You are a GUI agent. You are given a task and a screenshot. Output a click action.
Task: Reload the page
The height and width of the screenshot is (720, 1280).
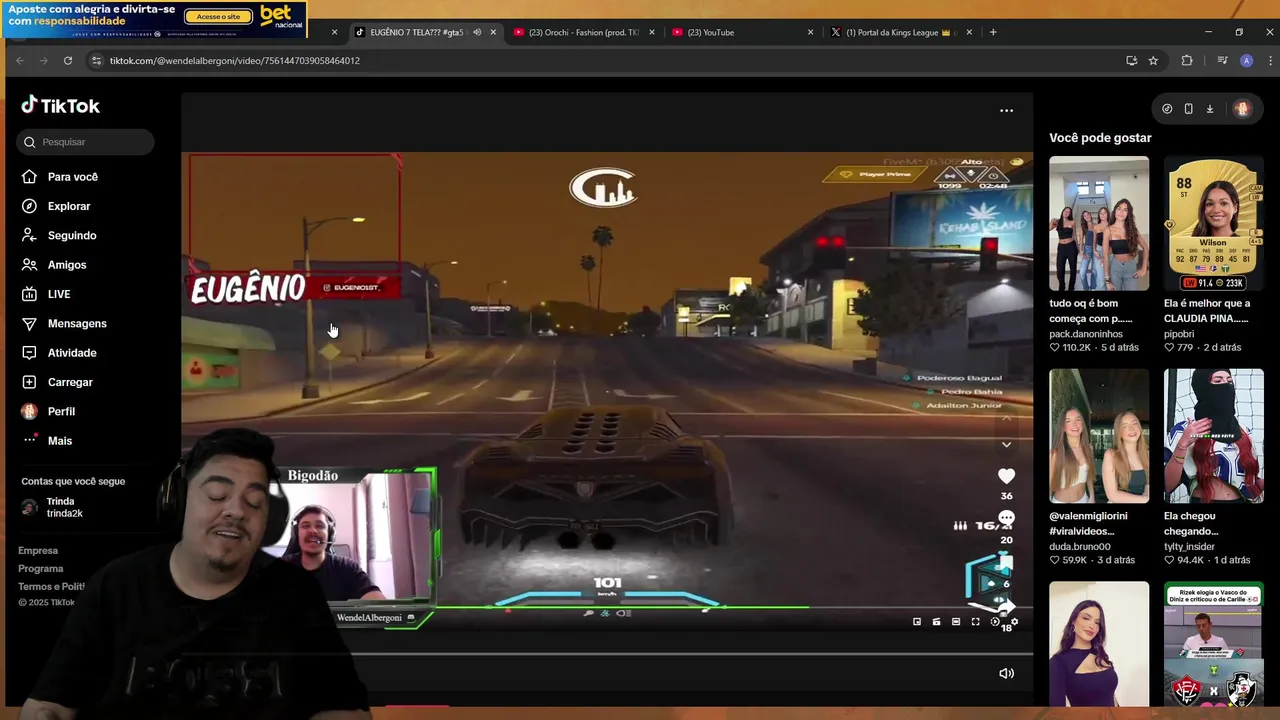click(x=68, y=61)
